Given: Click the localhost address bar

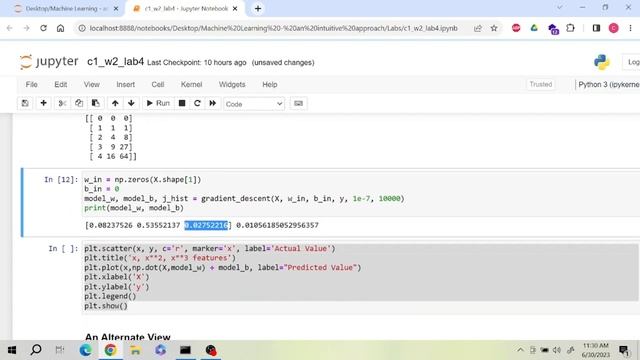Looking at the screenshot, I should tap(273, 28).
